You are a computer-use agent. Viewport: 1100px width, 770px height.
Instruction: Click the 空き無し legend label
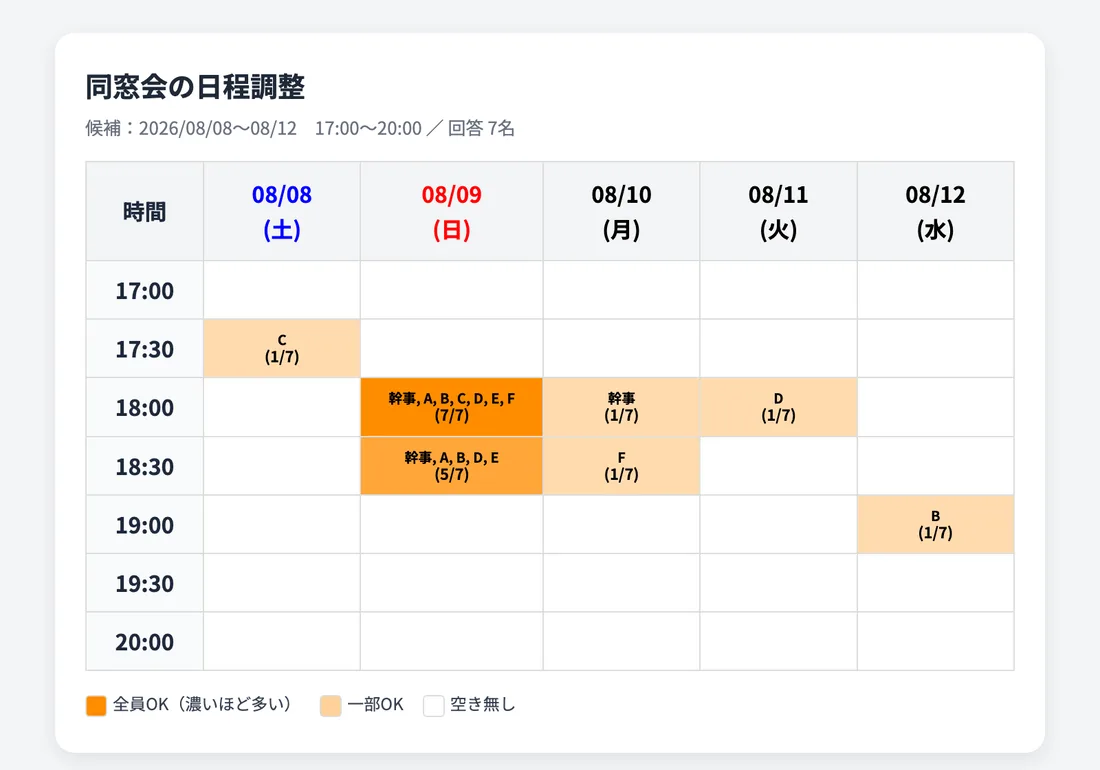483,704
